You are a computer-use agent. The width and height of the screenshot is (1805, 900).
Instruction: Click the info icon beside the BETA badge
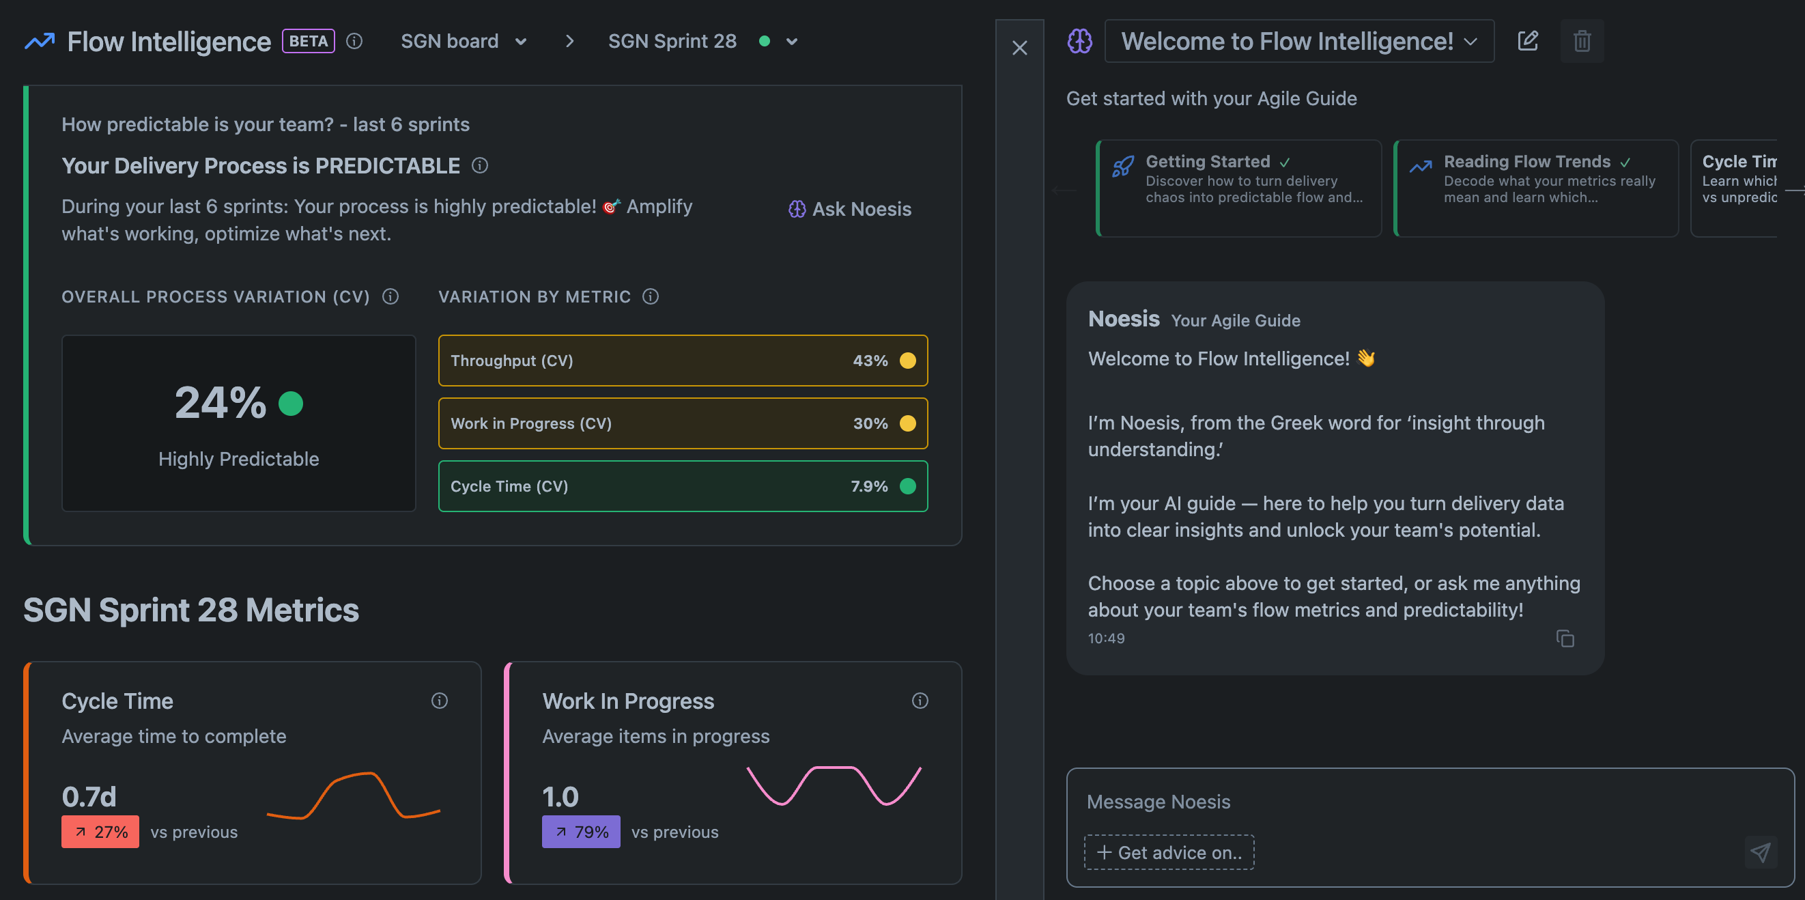354,41
